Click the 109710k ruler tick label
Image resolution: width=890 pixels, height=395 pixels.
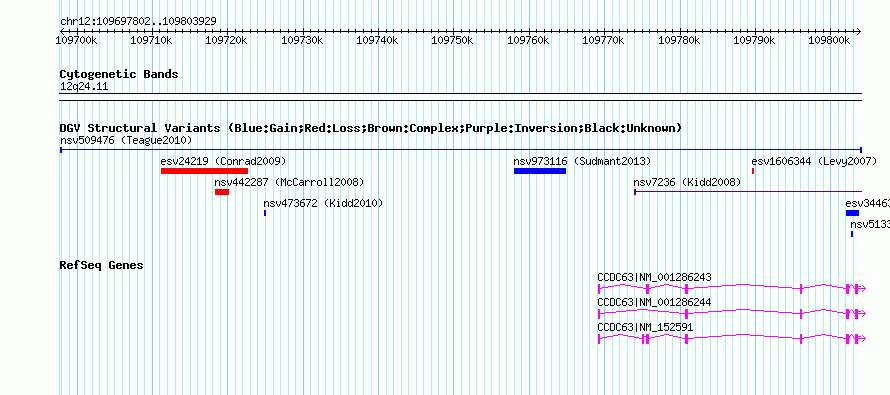[x=152, y=40]
